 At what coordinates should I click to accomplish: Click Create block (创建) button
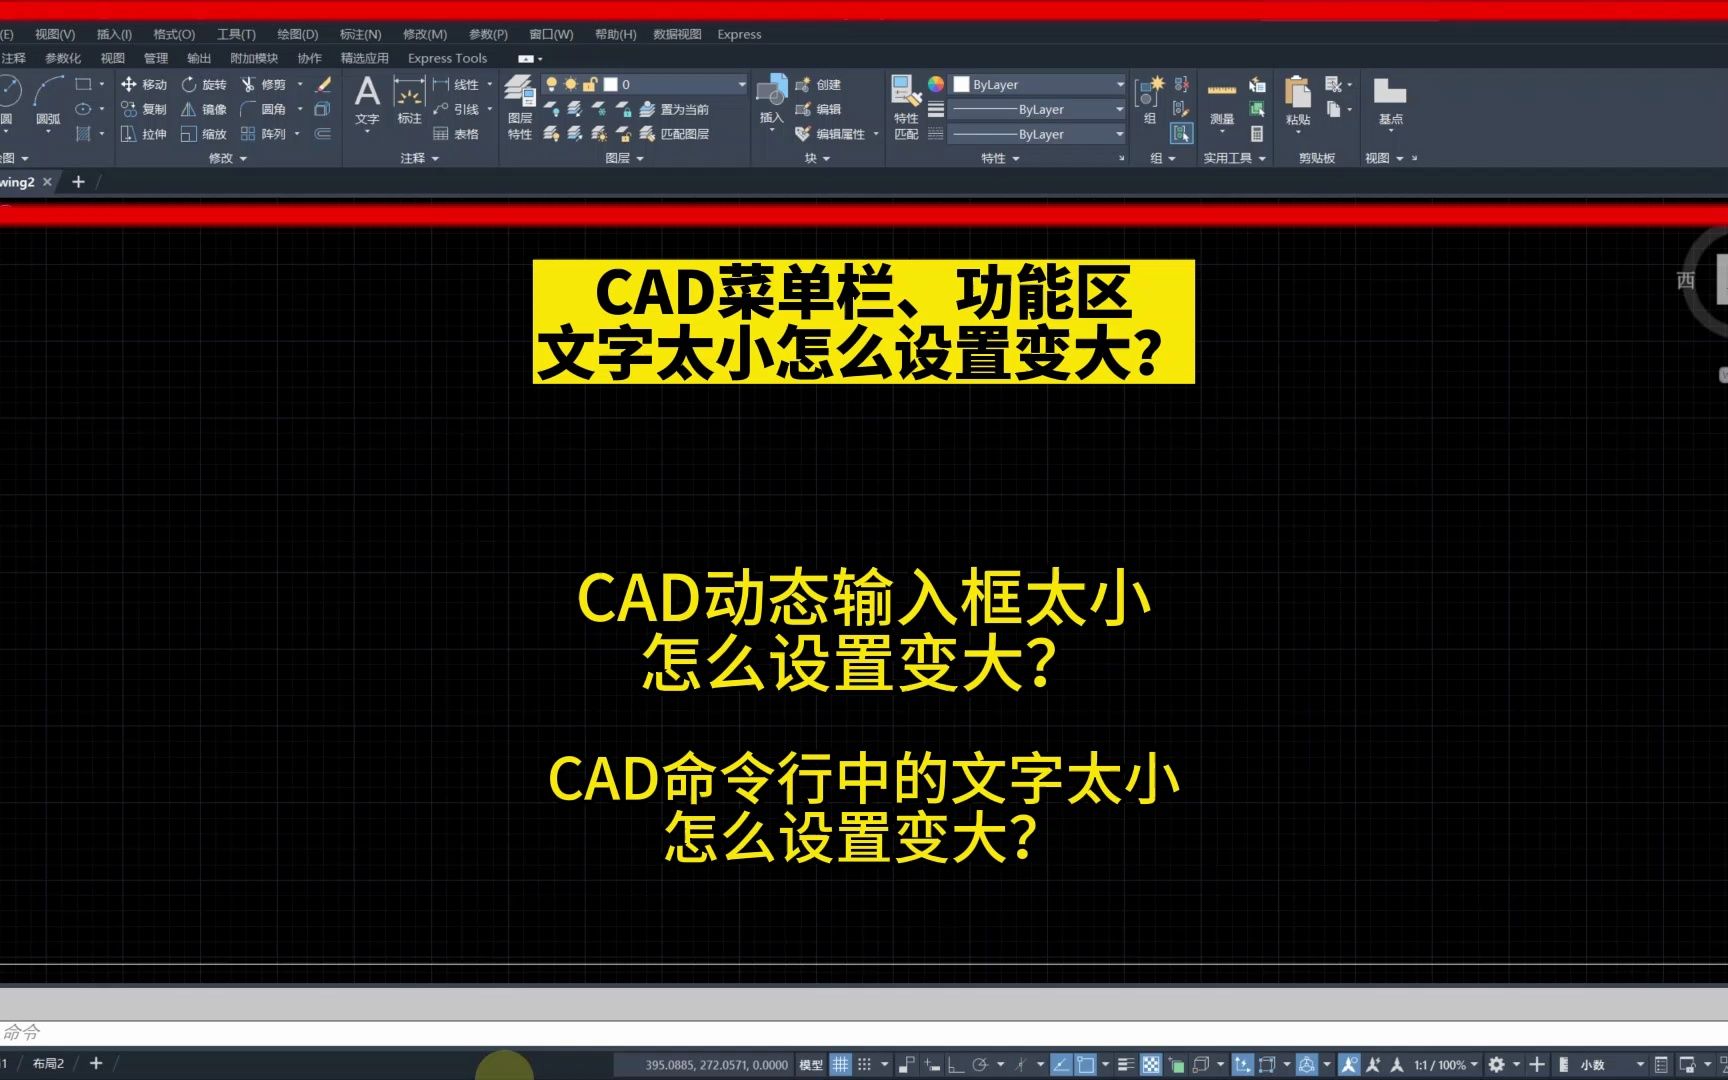pos(818,85)
